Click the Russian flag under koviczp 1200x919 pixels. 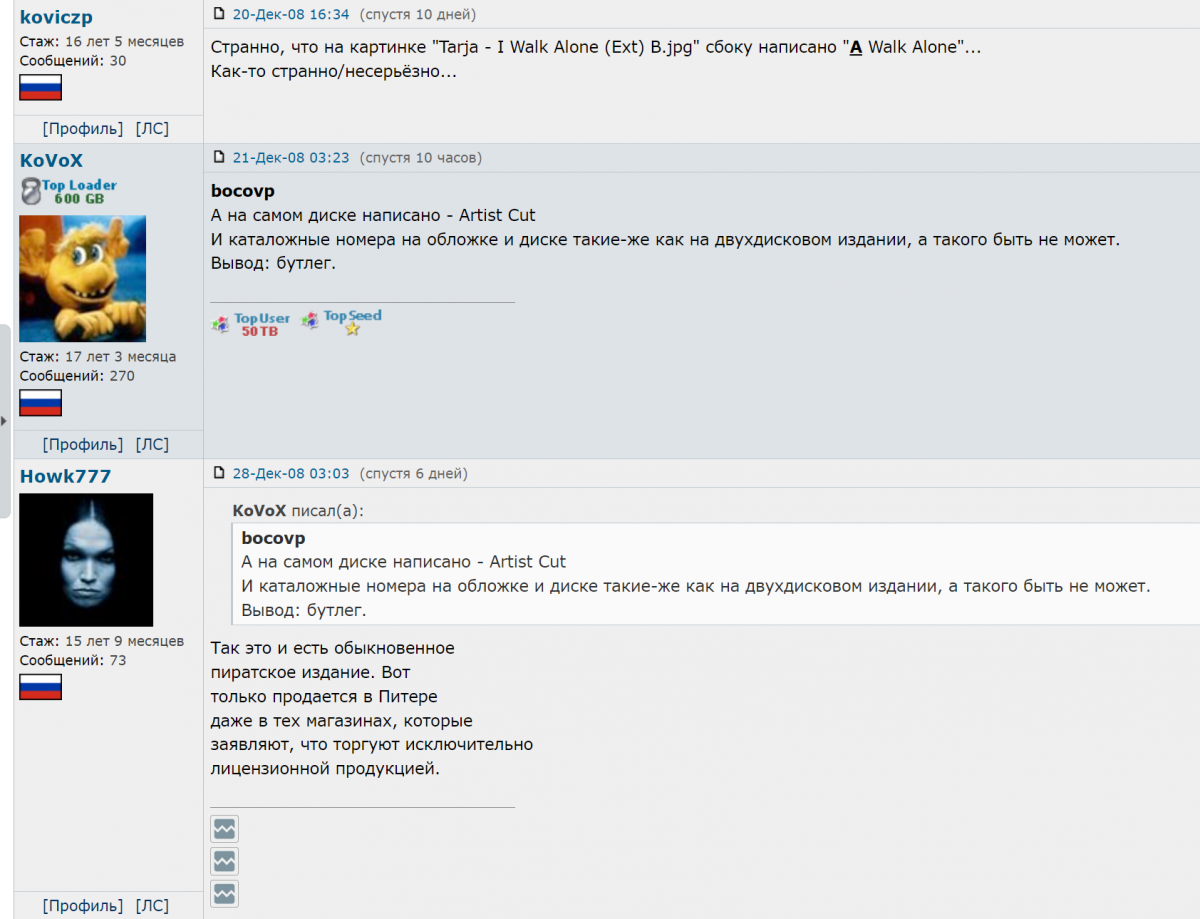(41, 87)
